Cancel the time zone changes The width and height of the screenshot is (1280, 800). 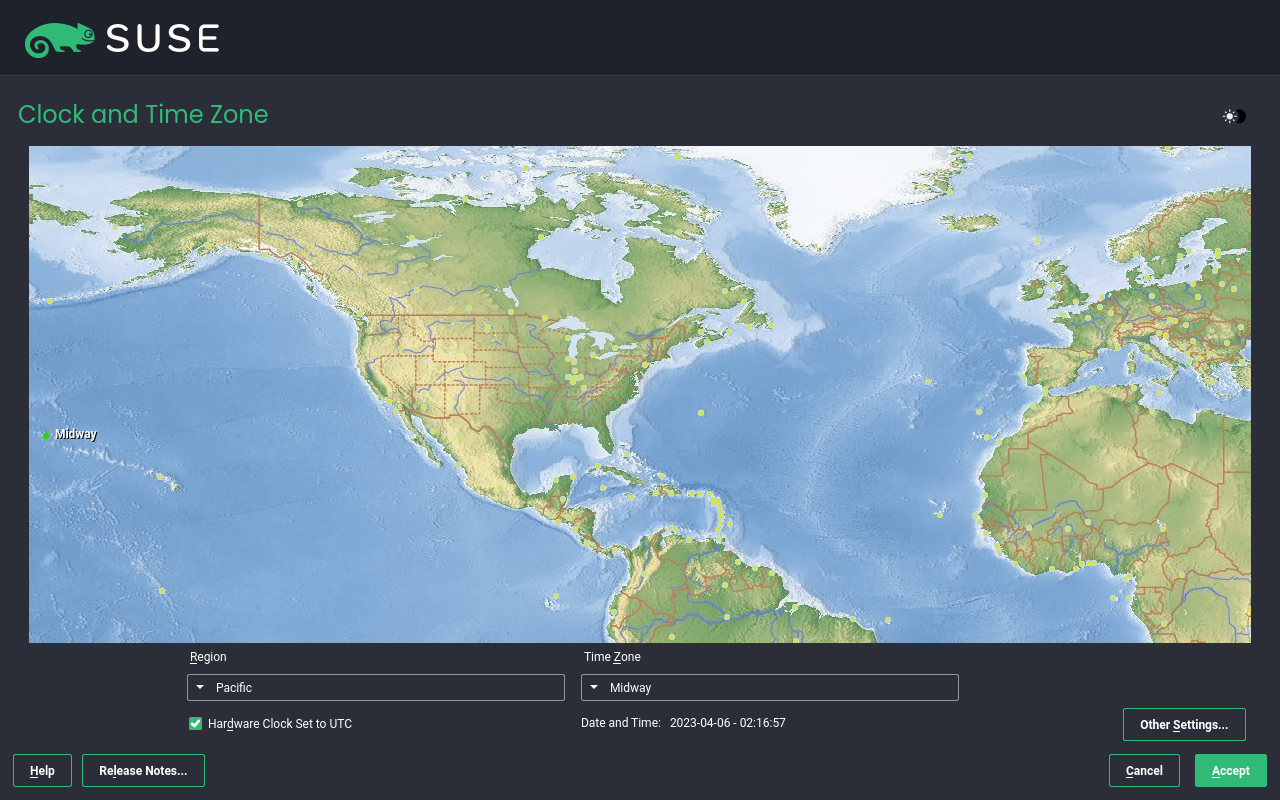tap(1144, 771)
